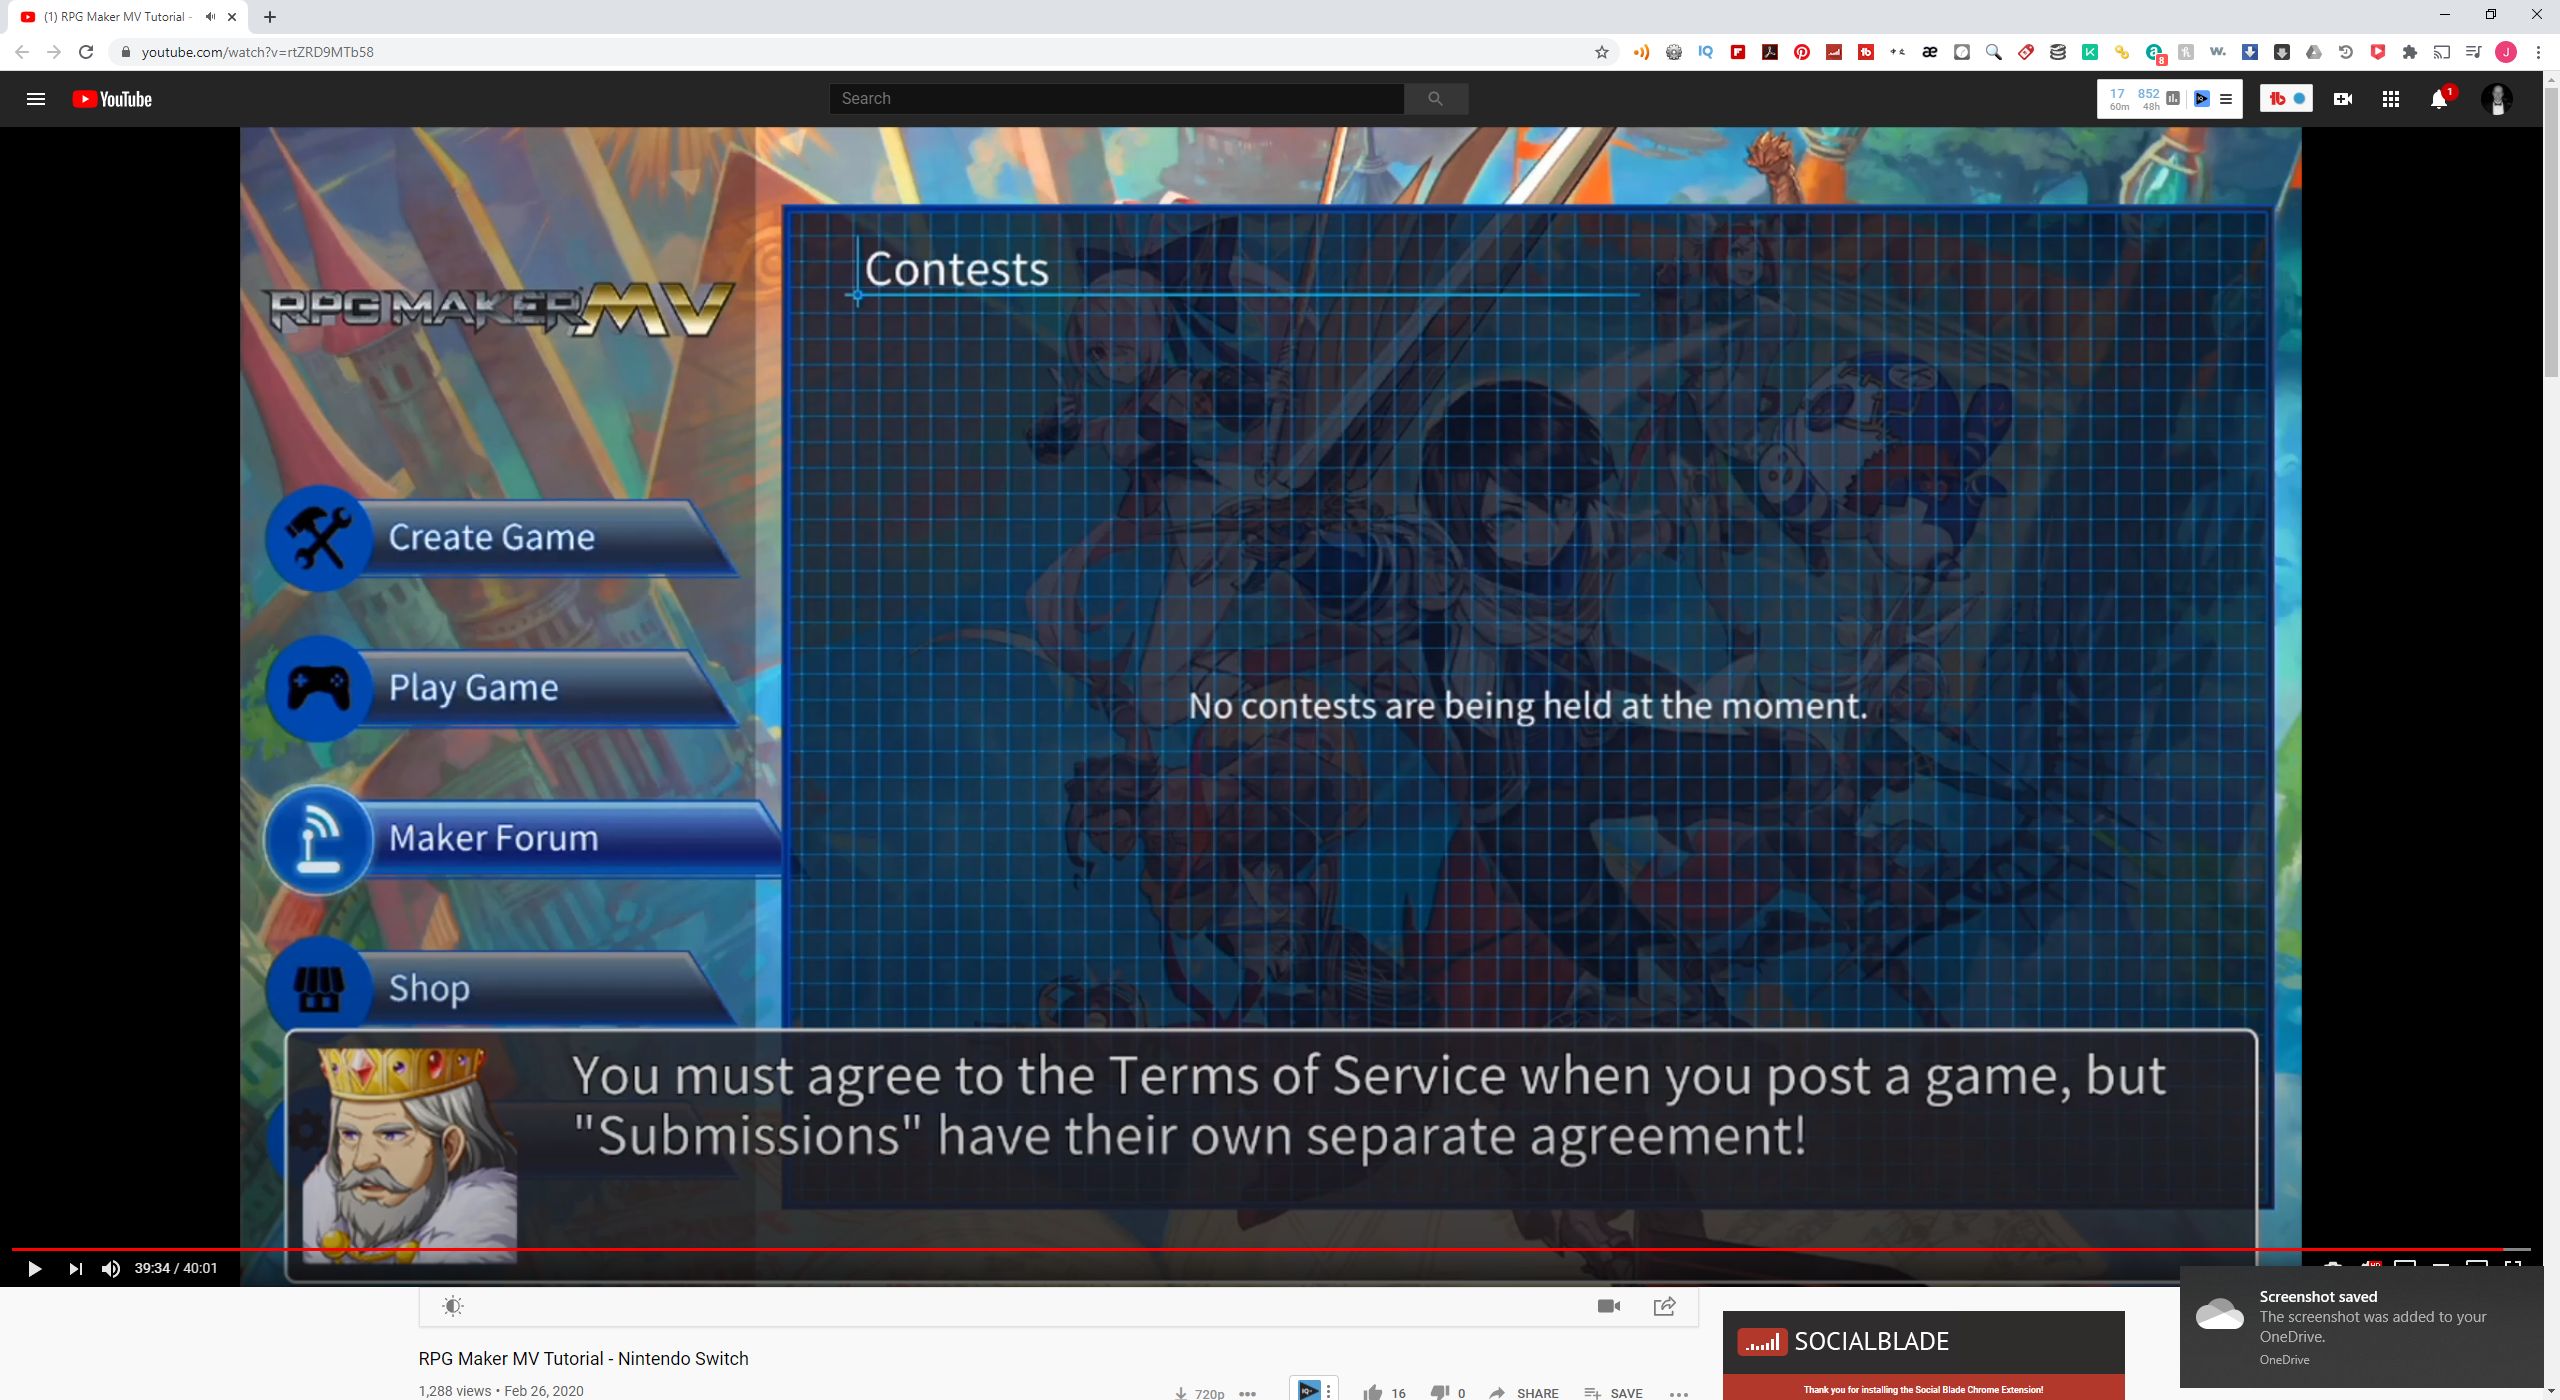Click SAVE to add to playlist
Image resolution: width=2560 pixels, height=1400 pixels.
click(1614, 1392)
